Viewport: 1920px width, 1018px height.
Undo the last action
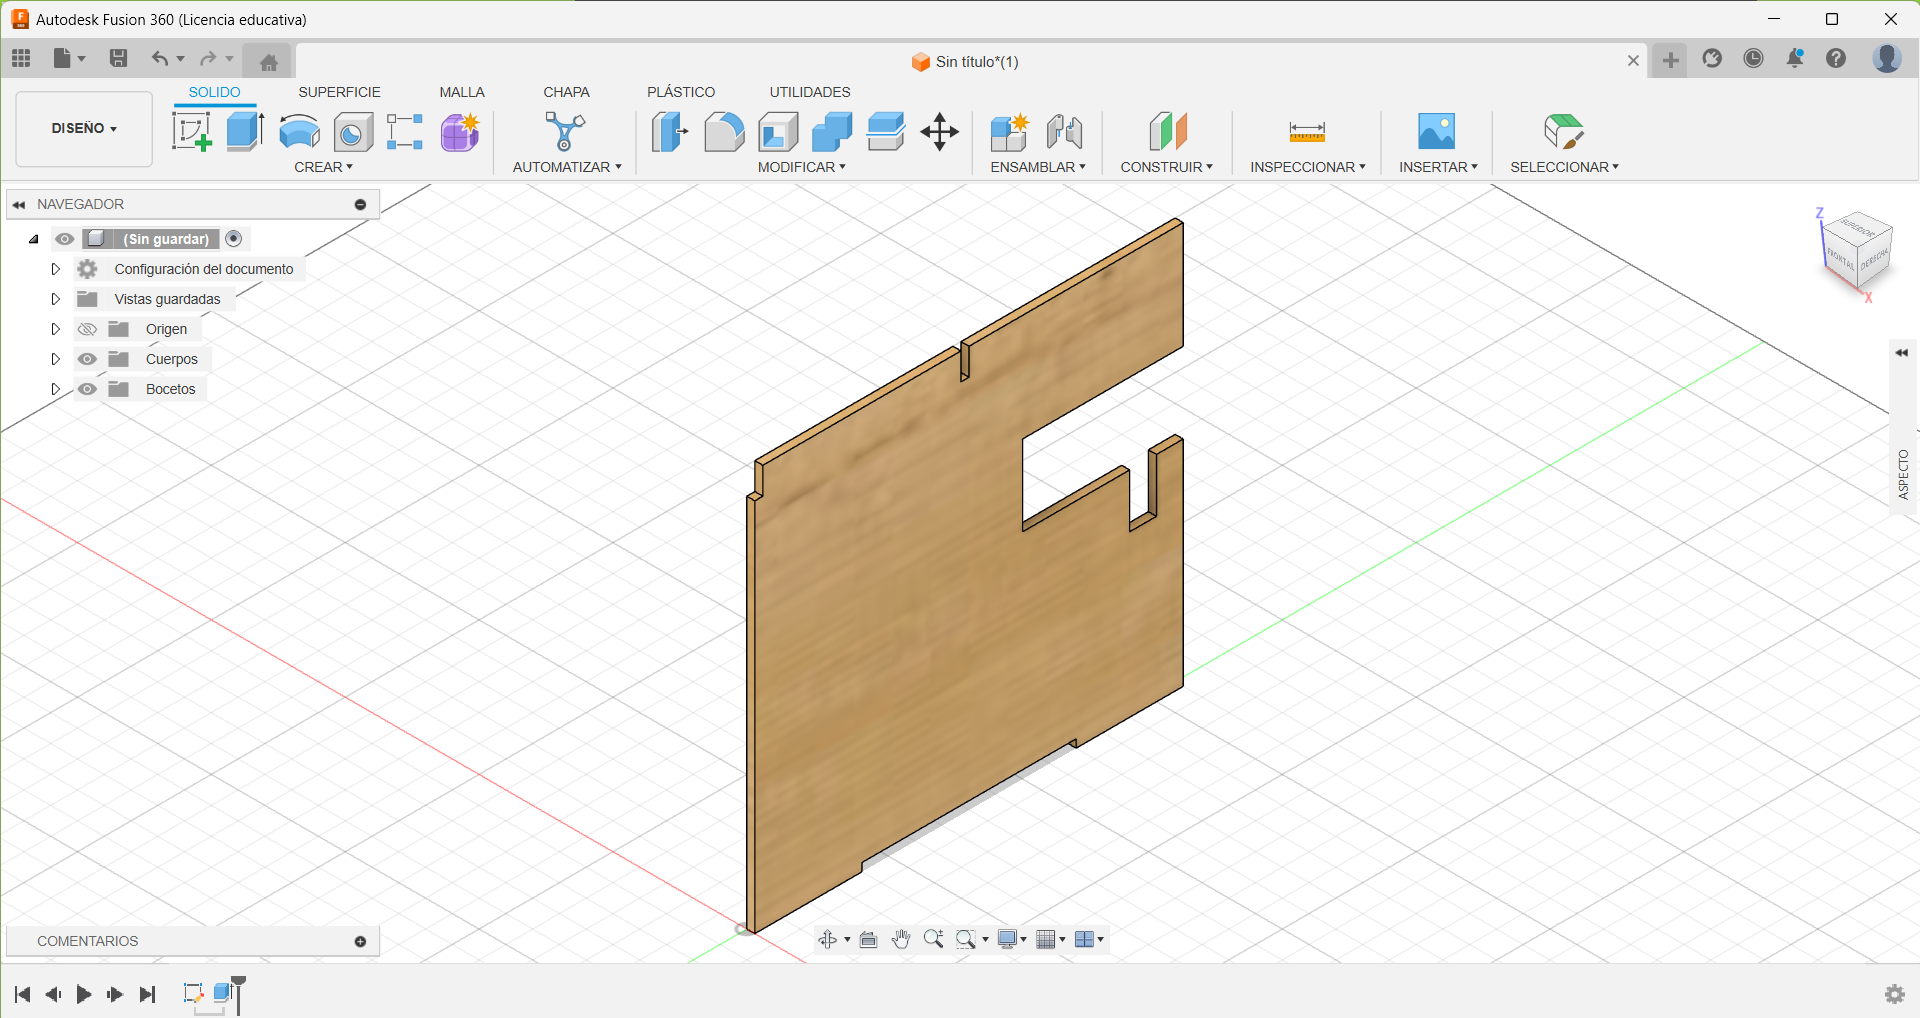160,59
